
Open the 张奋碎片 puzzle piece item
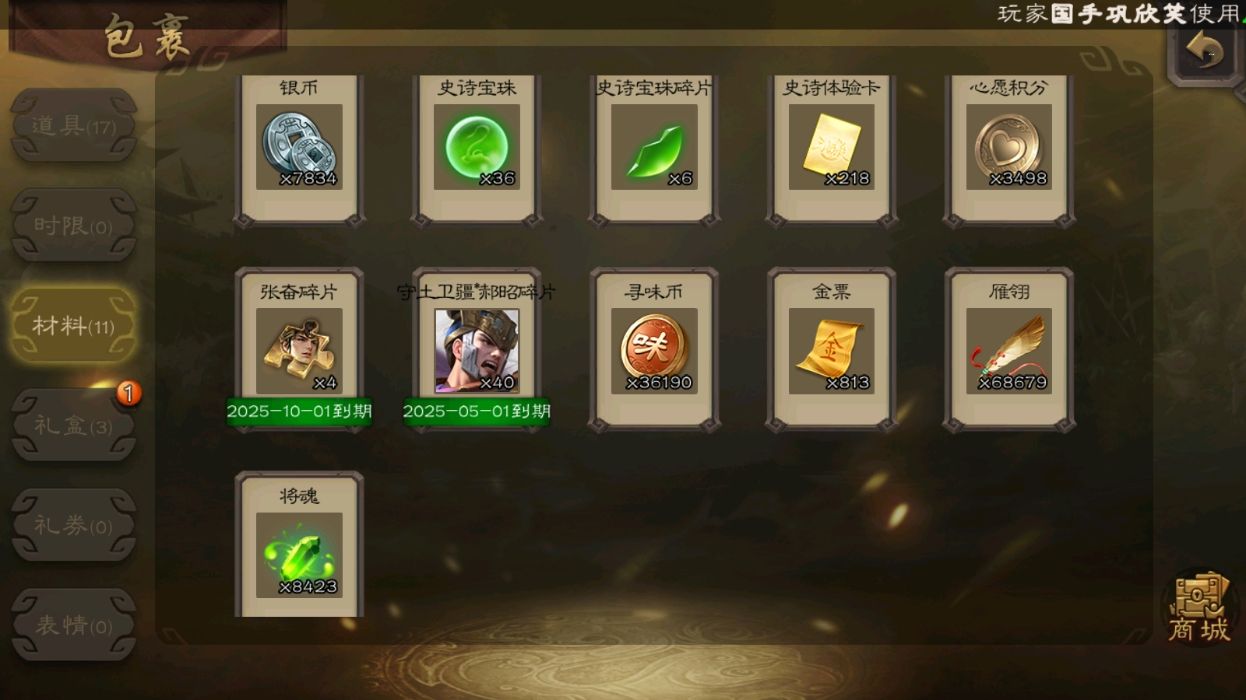coord(299,350)
